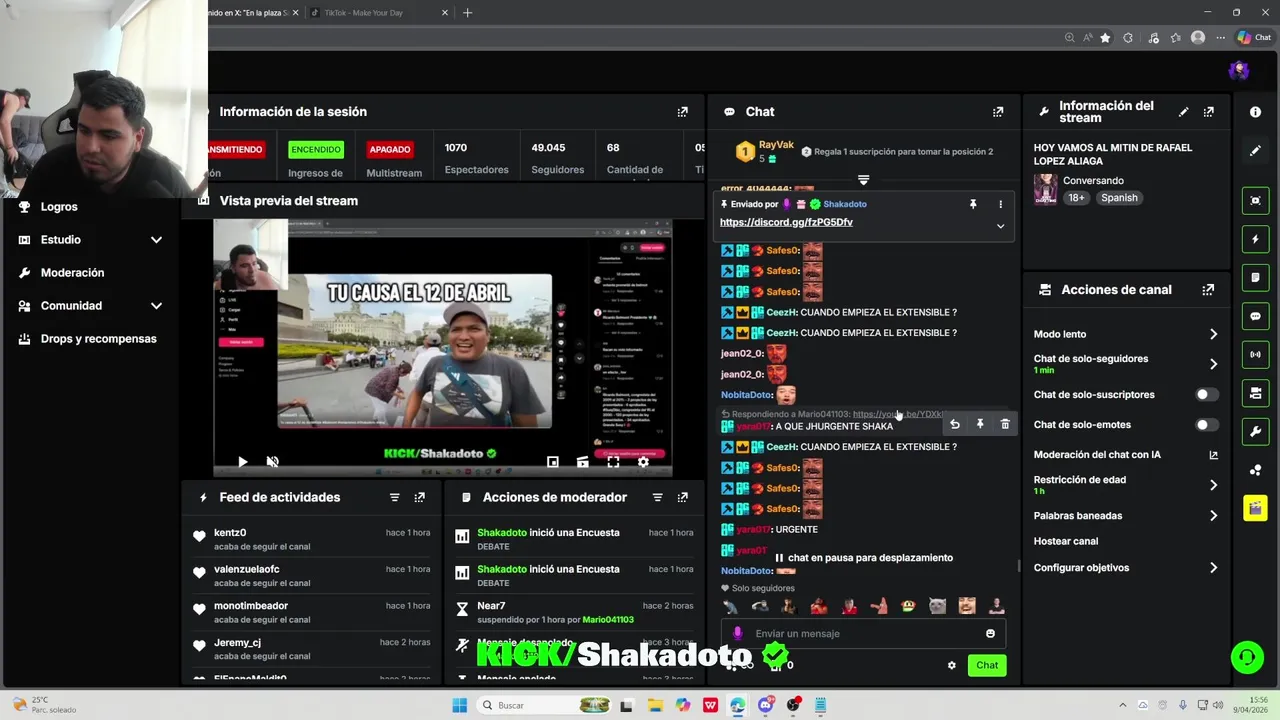
Task: Pin the hovered chat message
Action: point(980,425)
